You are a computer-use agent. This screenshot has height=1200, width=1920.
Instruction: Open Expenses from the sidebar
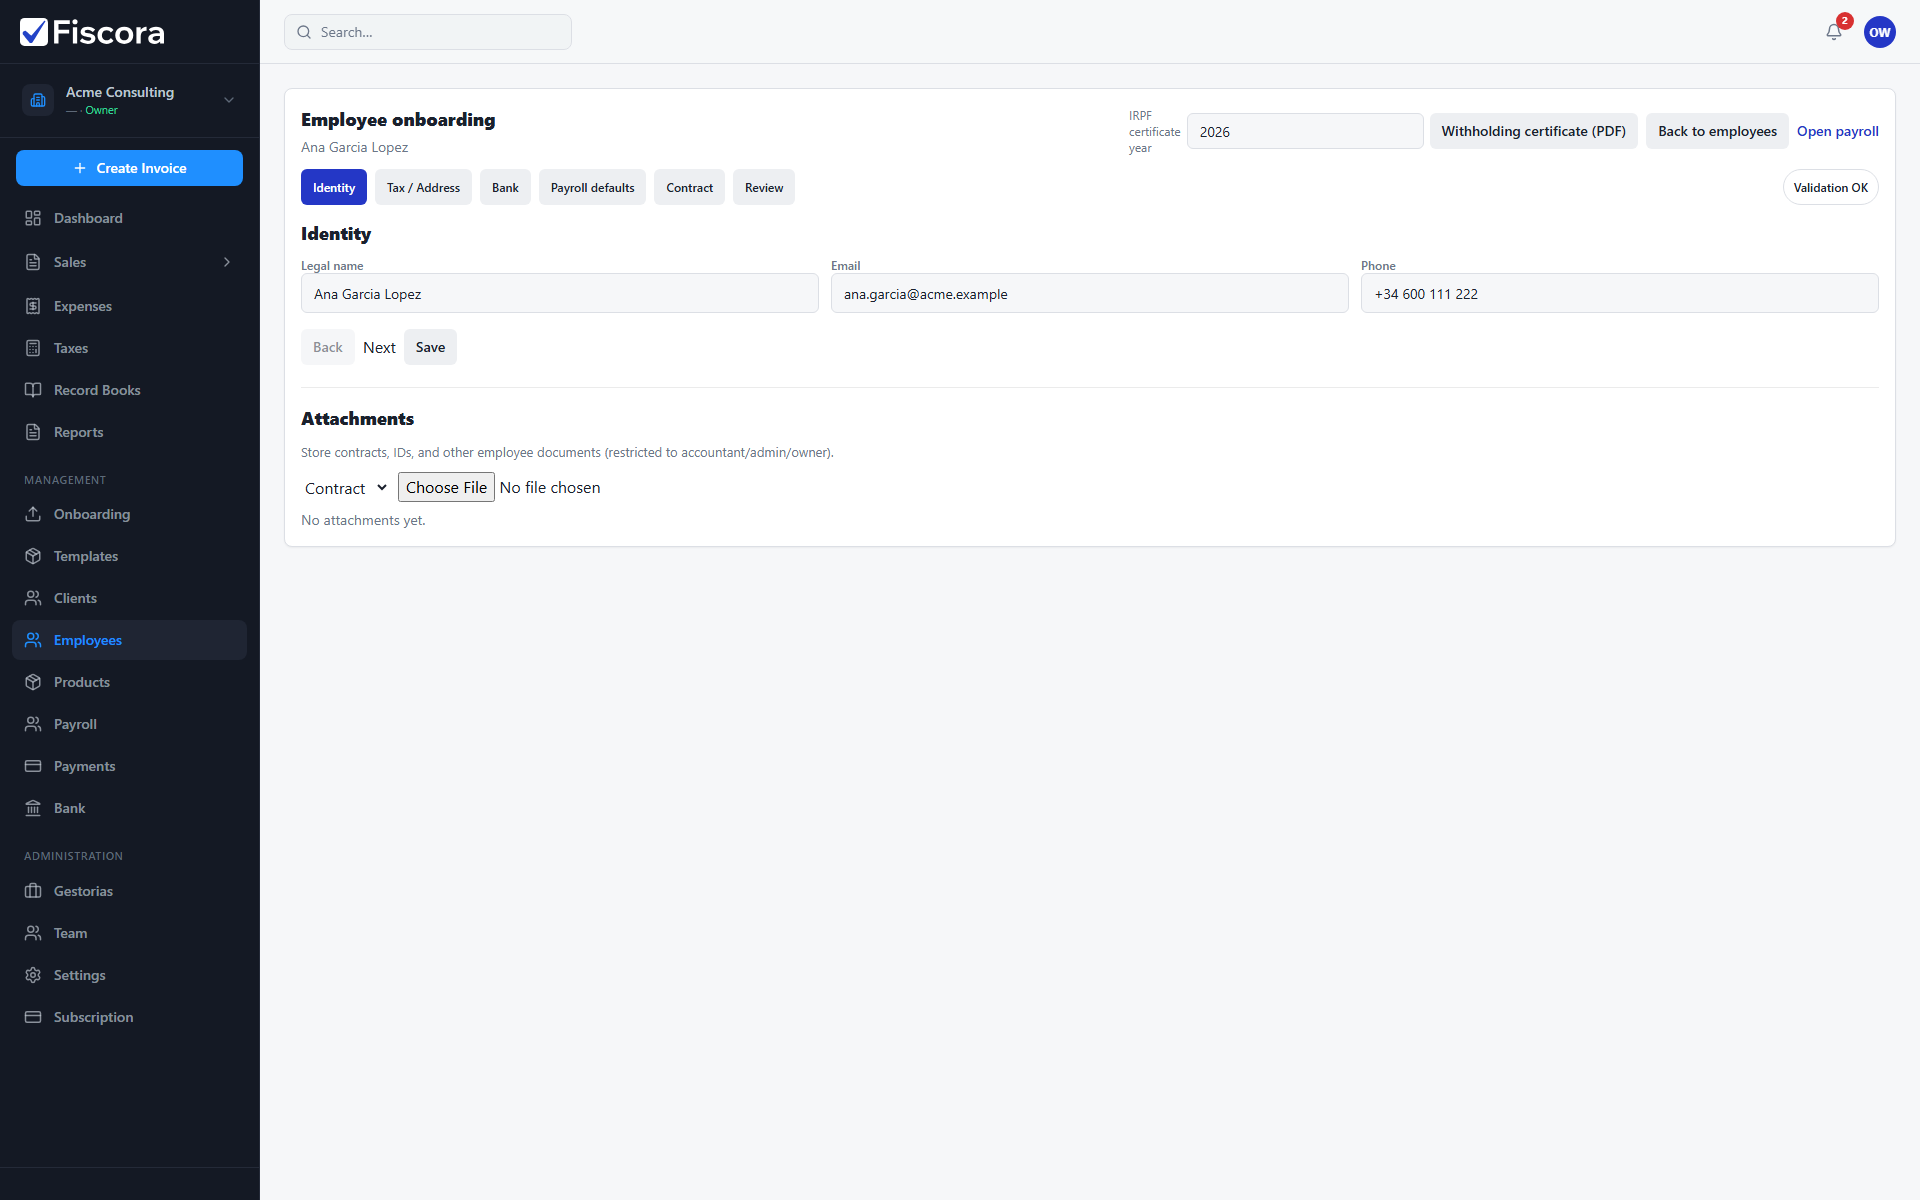129,306
